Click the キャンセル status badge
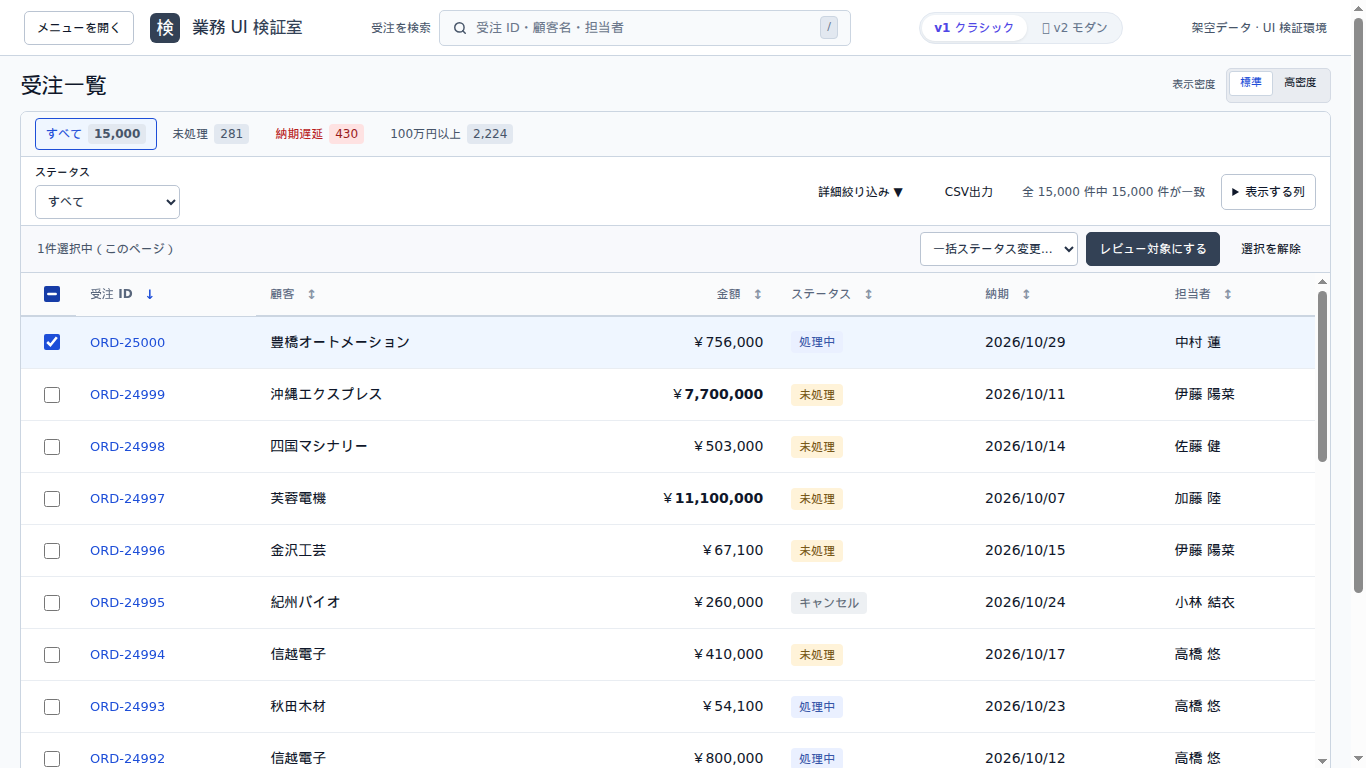1366x768 pixels. coord(829,603)
